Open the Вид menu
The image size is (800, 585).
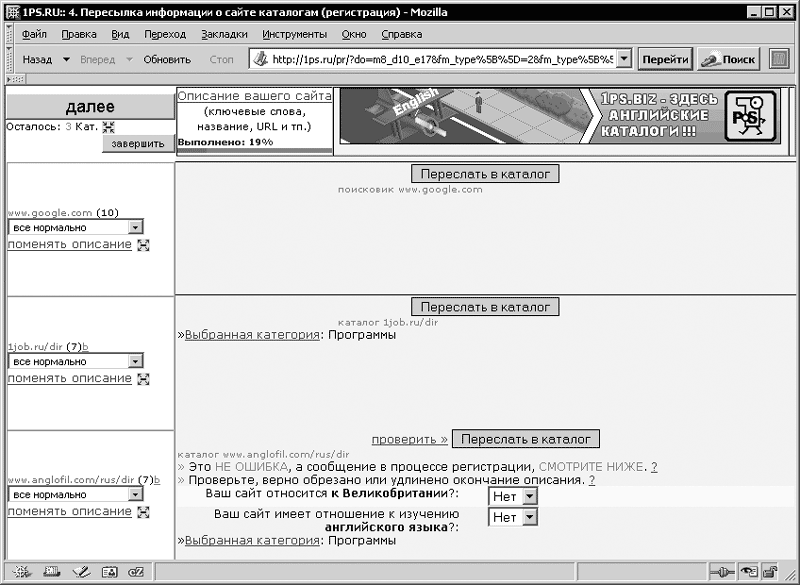point(120,34)
